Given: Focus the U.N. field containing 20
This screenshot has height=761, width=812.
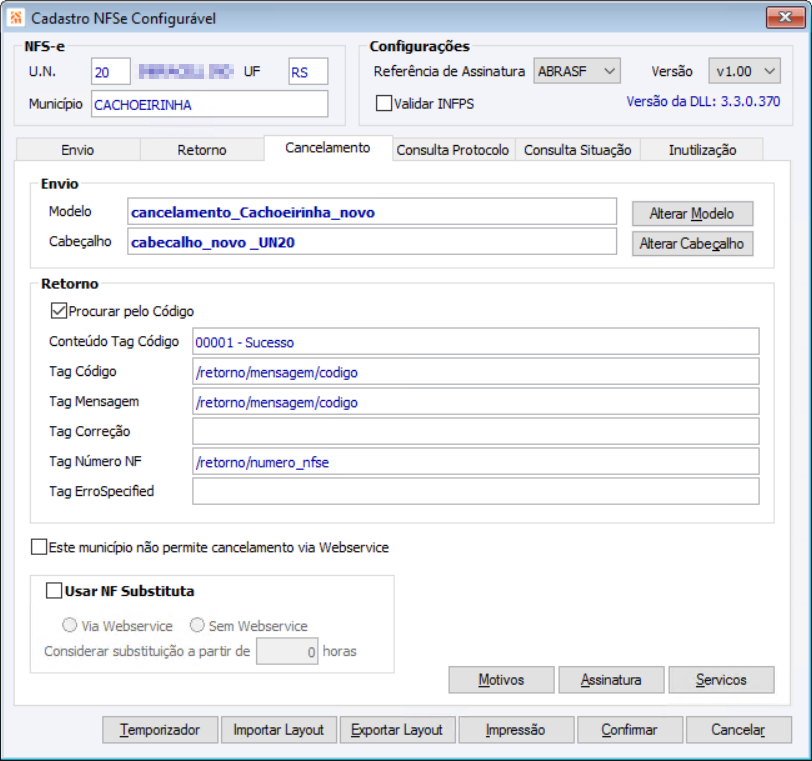Looking at the screenshot, I should point(111,71).
